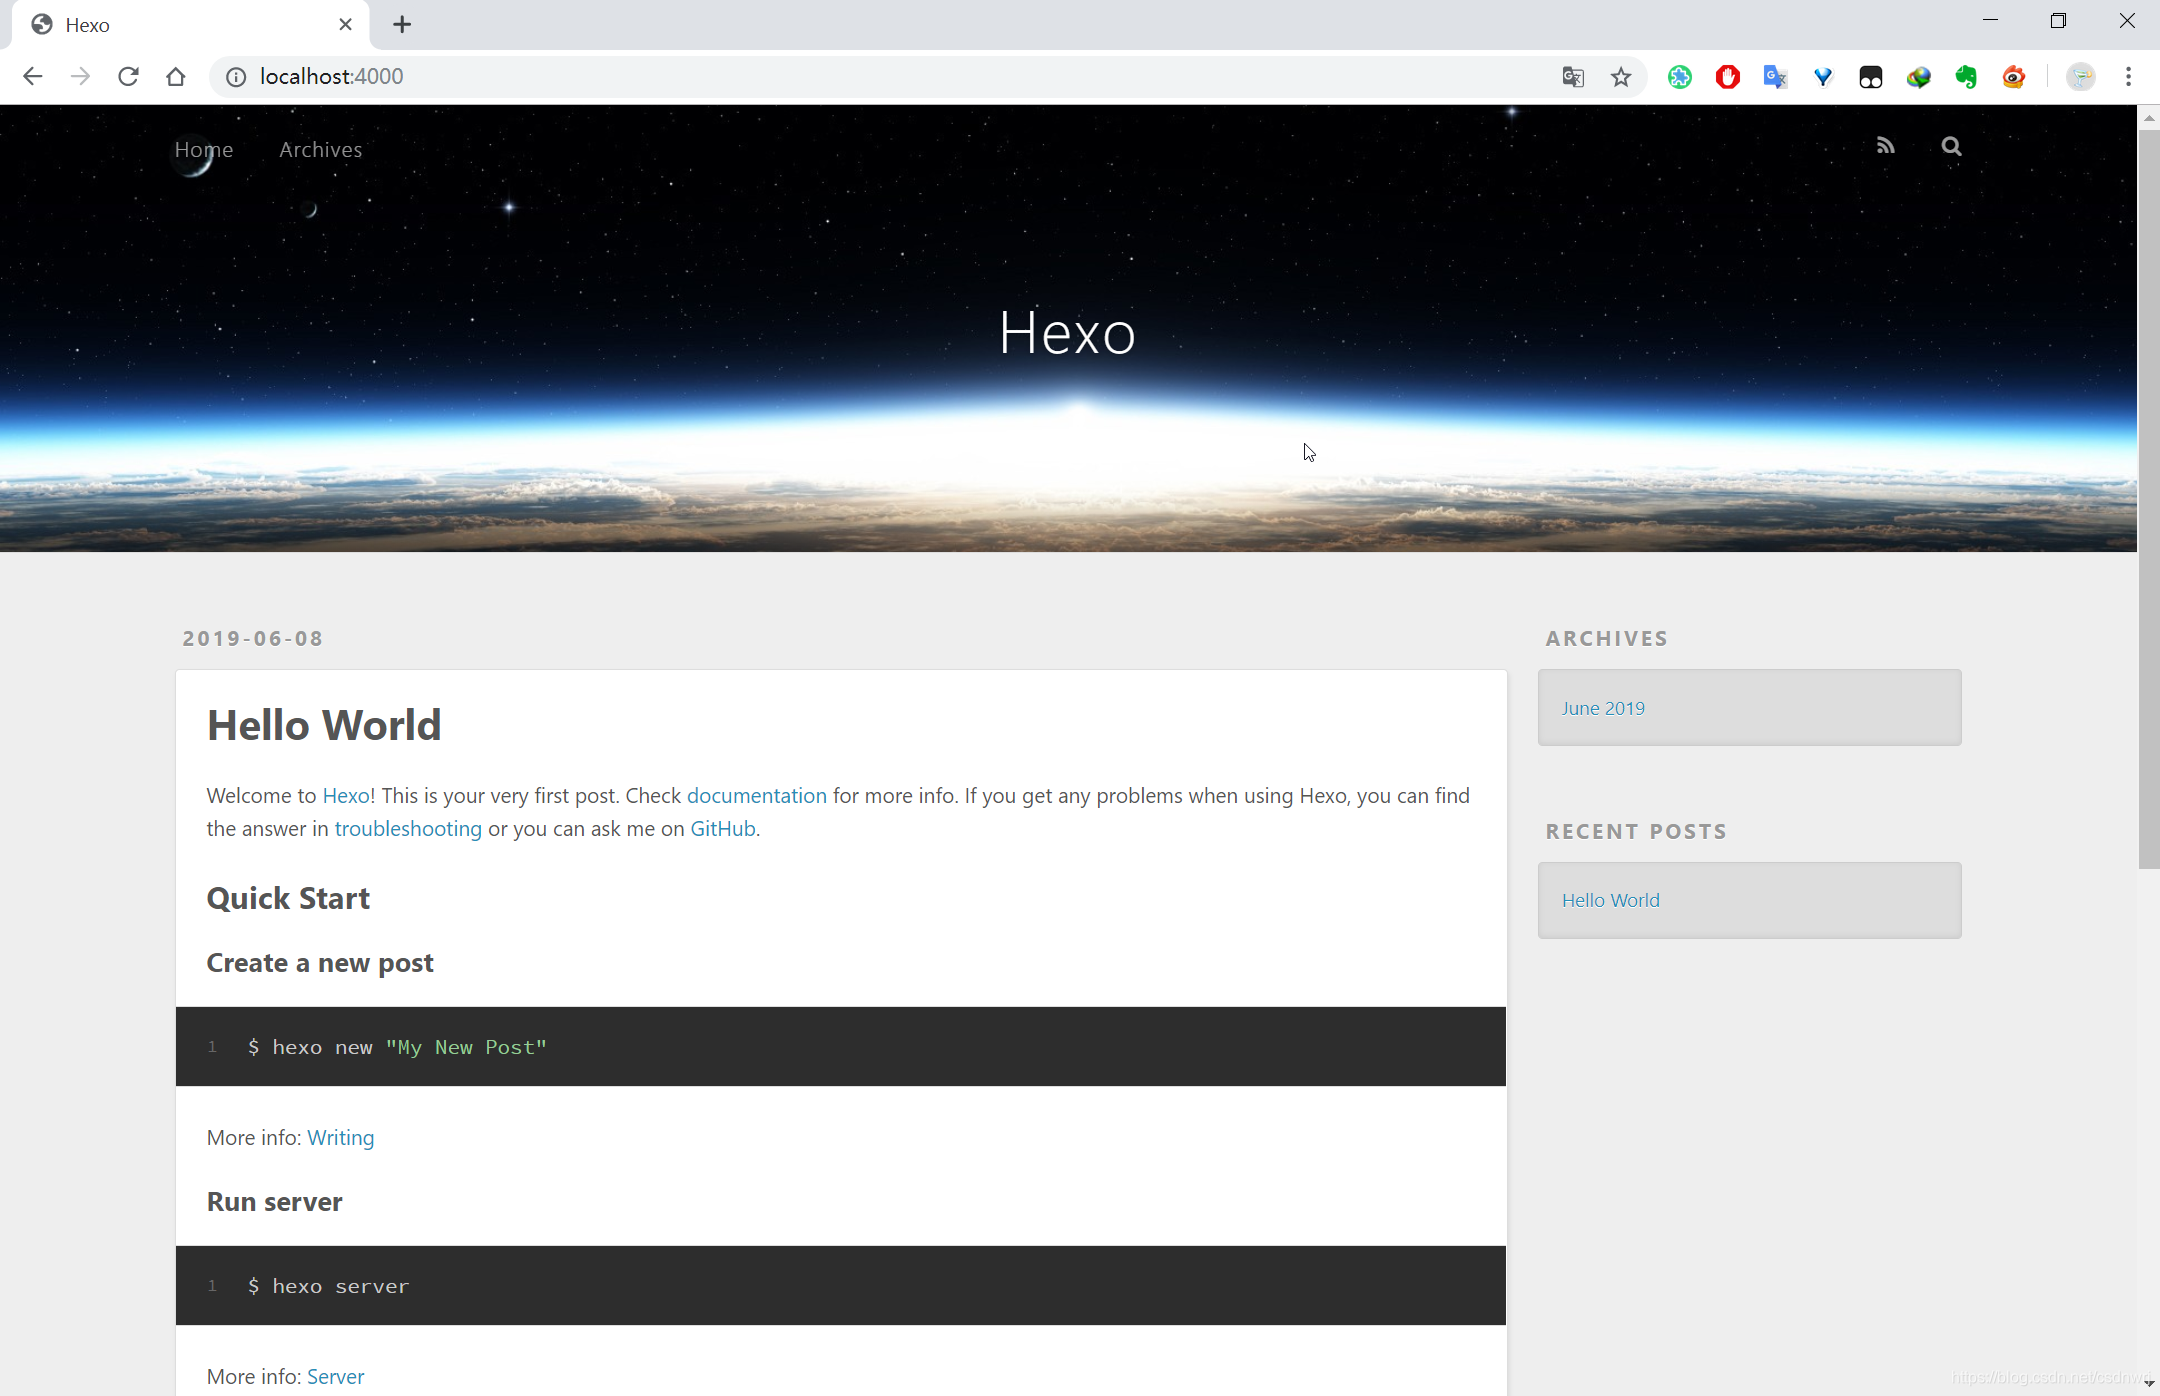
Task: Select the Home navigation item
Action: [x=204, y=149]
